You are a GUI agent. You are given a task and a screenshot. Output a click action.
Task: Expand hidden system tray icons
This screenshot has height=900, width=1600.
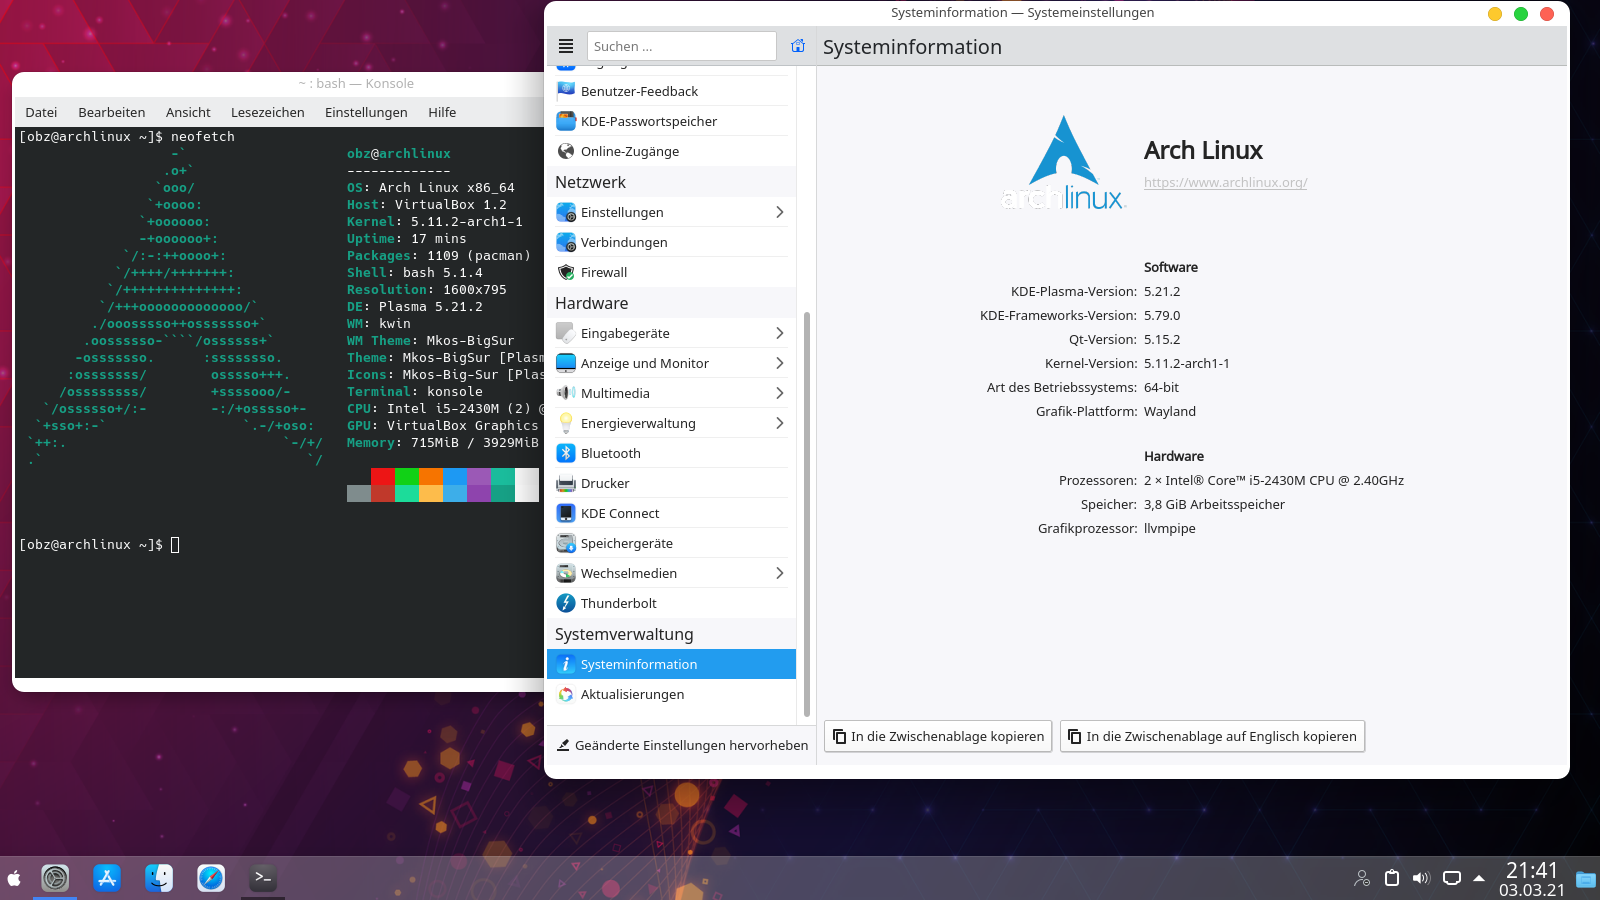(x=1478, y=878)
